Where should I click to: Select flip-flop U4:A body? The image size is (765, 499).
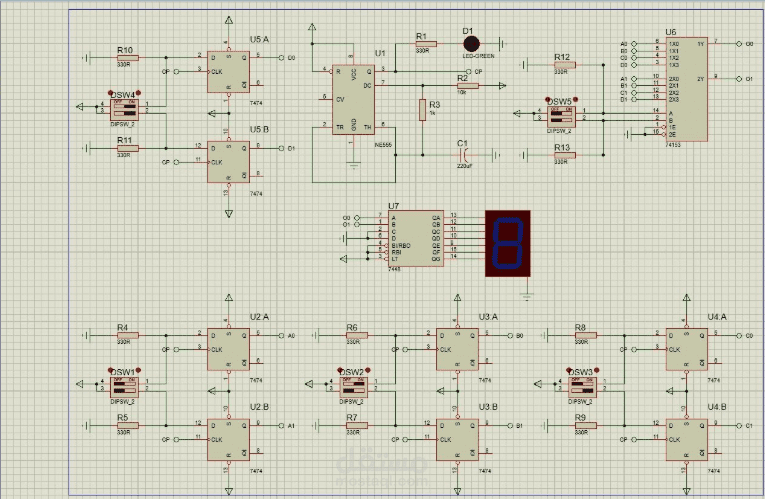687,349
